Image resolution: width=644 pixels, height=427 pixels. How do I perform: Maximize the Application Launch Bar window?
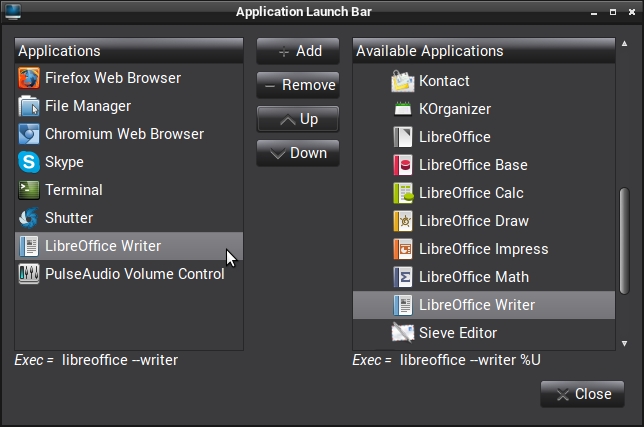[x=613, y=12]
